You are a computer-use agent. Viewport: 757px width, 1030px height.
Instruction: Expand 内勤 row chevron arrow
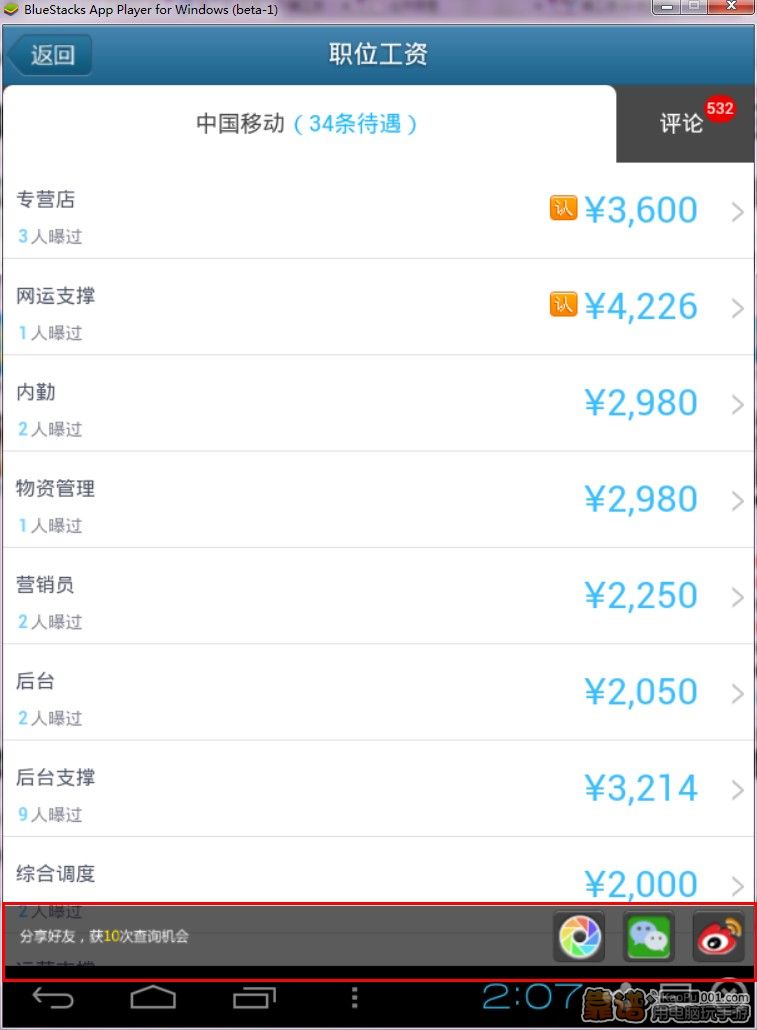tap(738, 404)
